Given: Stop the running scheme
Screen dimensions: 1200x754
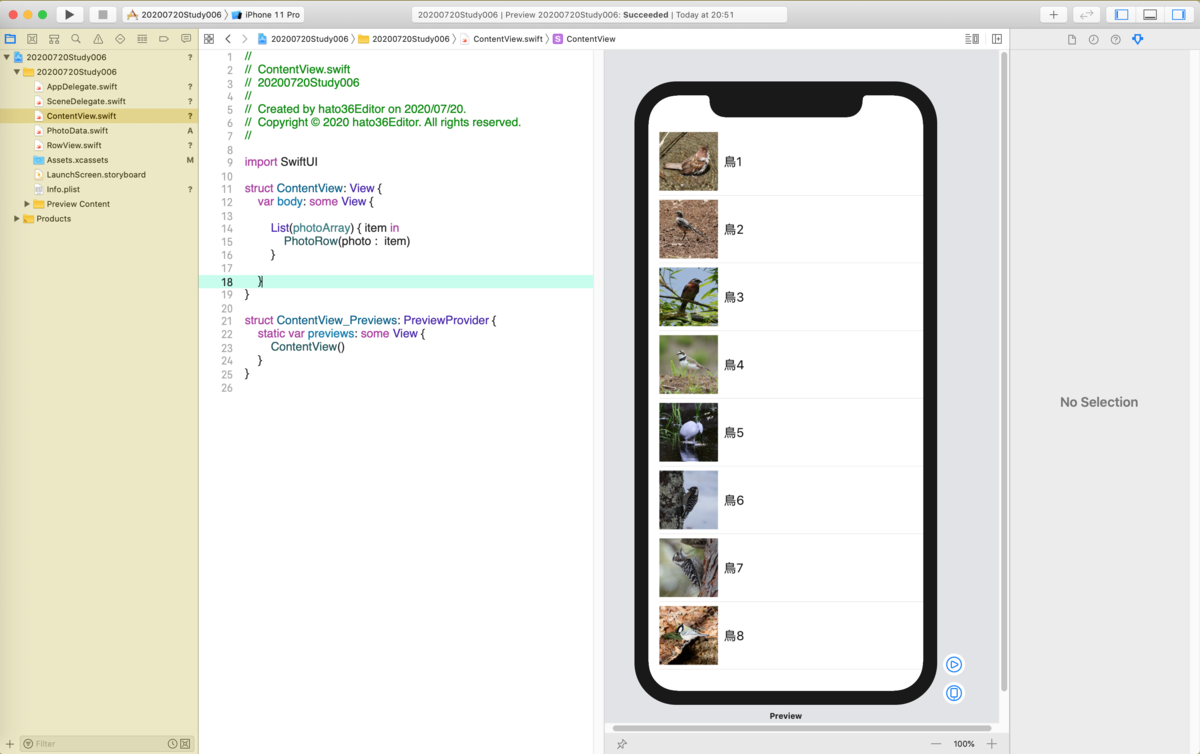Looking at the screenshot, I should click(x=102, y=15).
